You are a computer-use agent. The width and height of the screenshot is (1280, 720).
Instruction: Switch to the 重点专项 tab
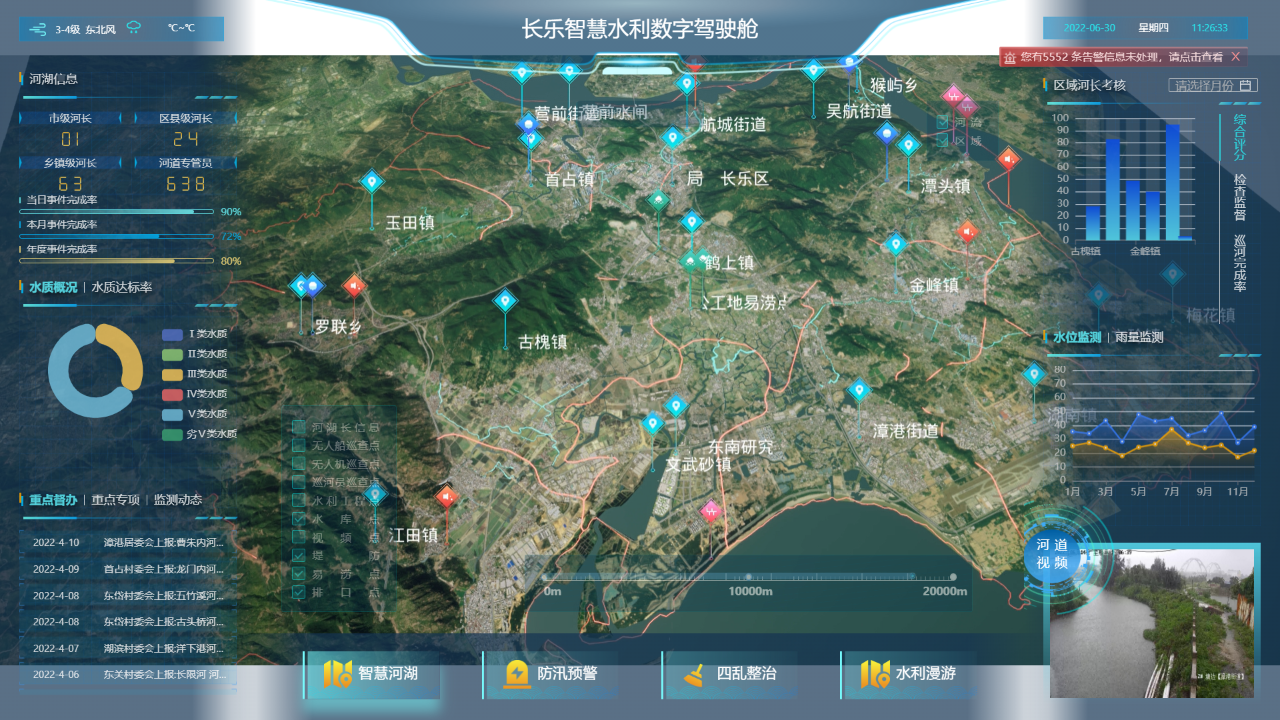pyautogui.click(x=115, y=500)
